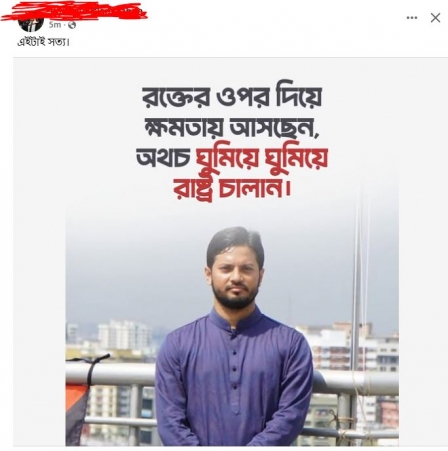The image size is (448, 451).
Task: Open the "5m" timestamp link
Action: click(x=55, y=25)
